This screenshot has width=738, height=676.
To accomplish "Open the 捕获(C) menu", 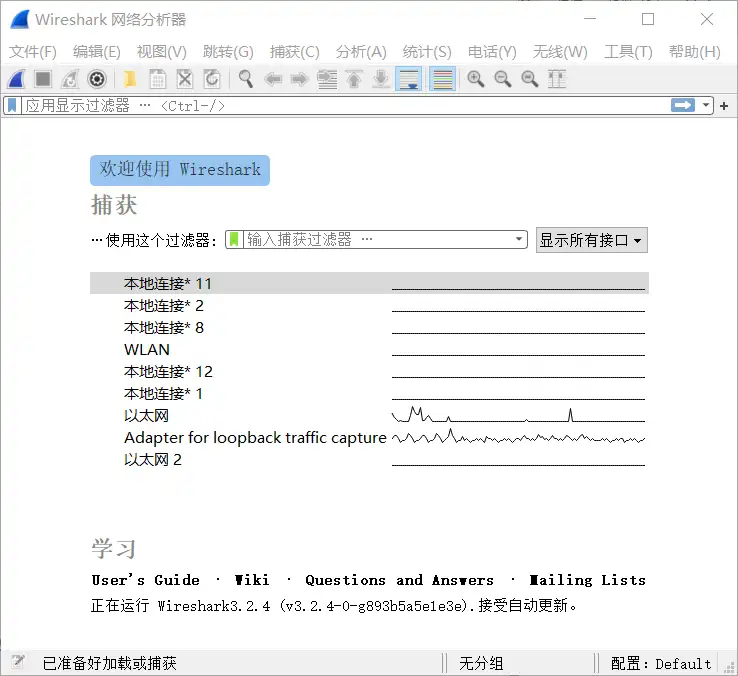I will [294, 52].
